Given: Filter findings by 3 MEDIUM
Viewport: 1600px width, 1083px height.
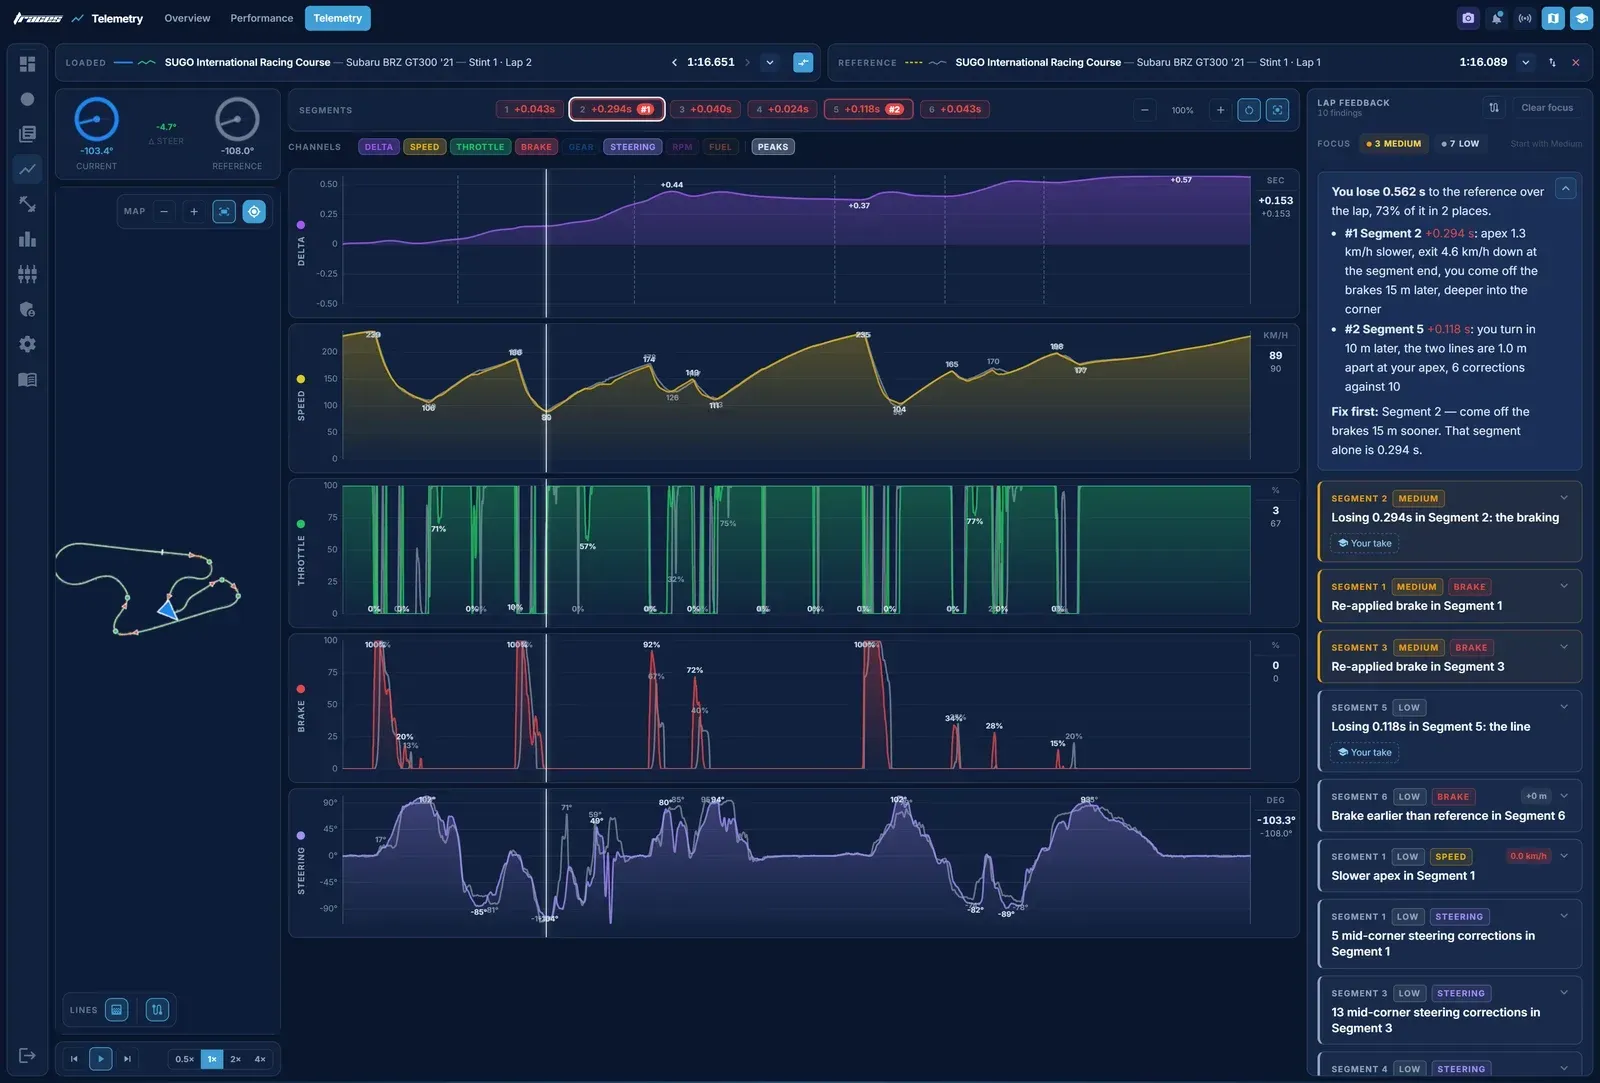Looking at the screenshot, I should click(1394, 144).
